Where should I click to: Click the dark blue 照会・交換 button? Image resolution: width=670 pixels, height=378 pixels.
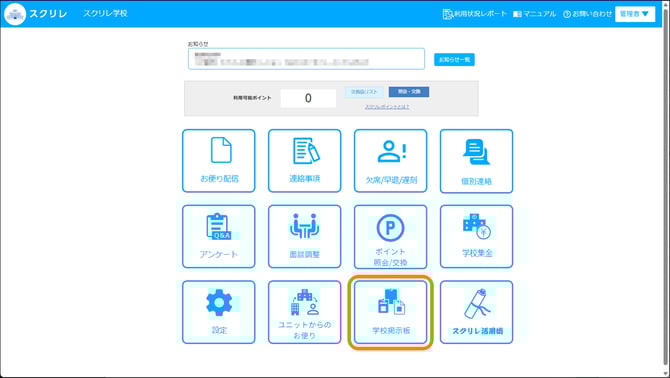tap(409, 92)
